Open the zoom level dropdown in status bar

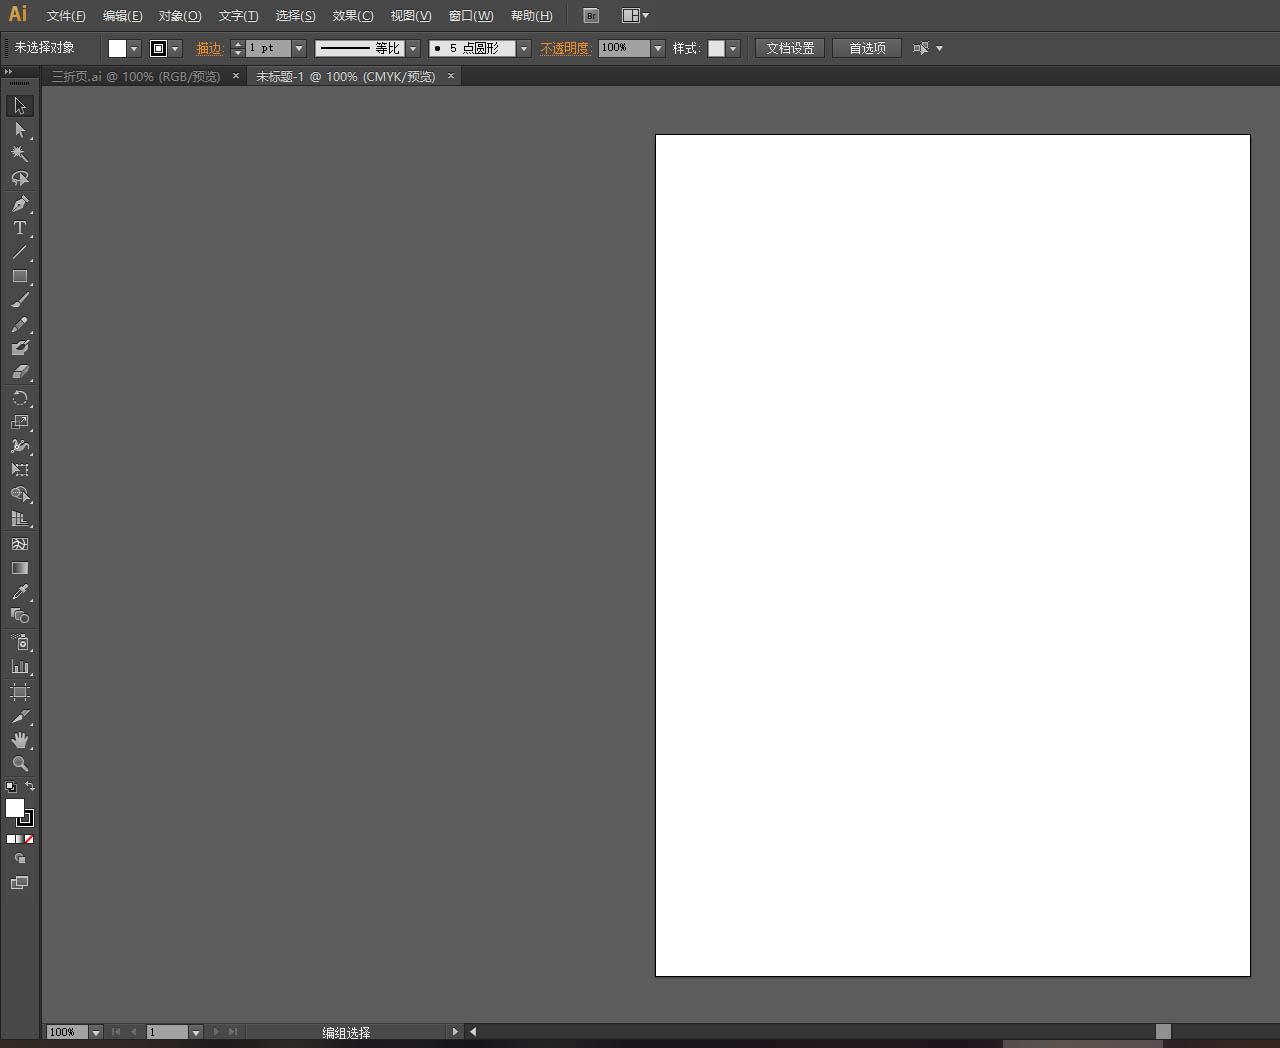(x=96, y=1032)
